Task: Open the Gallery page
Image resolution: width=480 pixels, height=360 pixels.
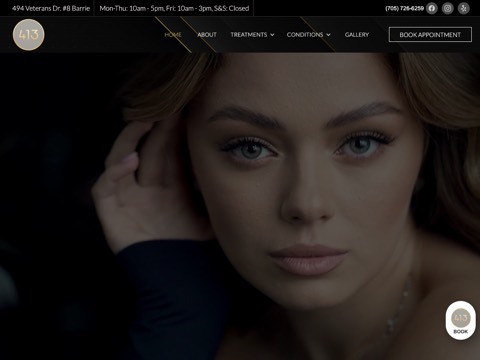Action: point(357,35)
